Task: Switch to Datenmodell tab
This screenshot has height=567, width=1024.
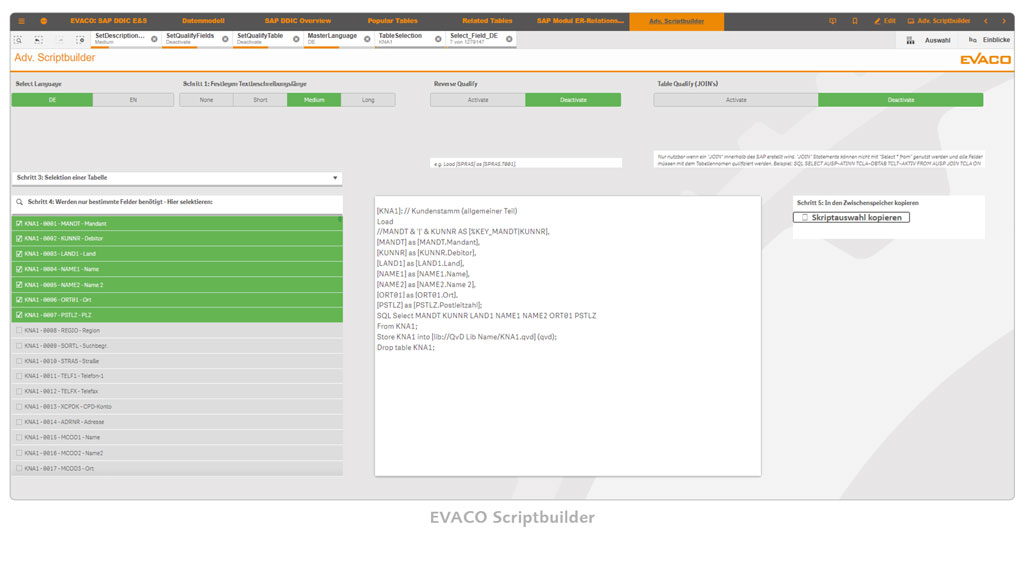Action: click(x=203, y=21)
